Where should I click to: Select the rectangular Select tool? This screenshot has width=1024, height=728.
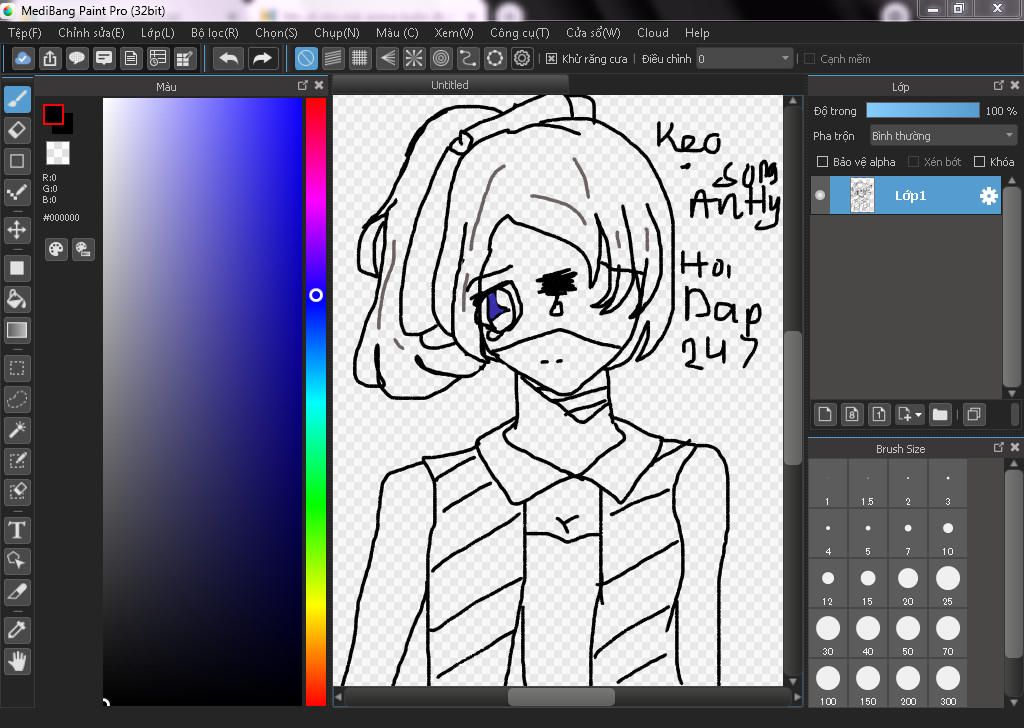click(x=18, y=369)
